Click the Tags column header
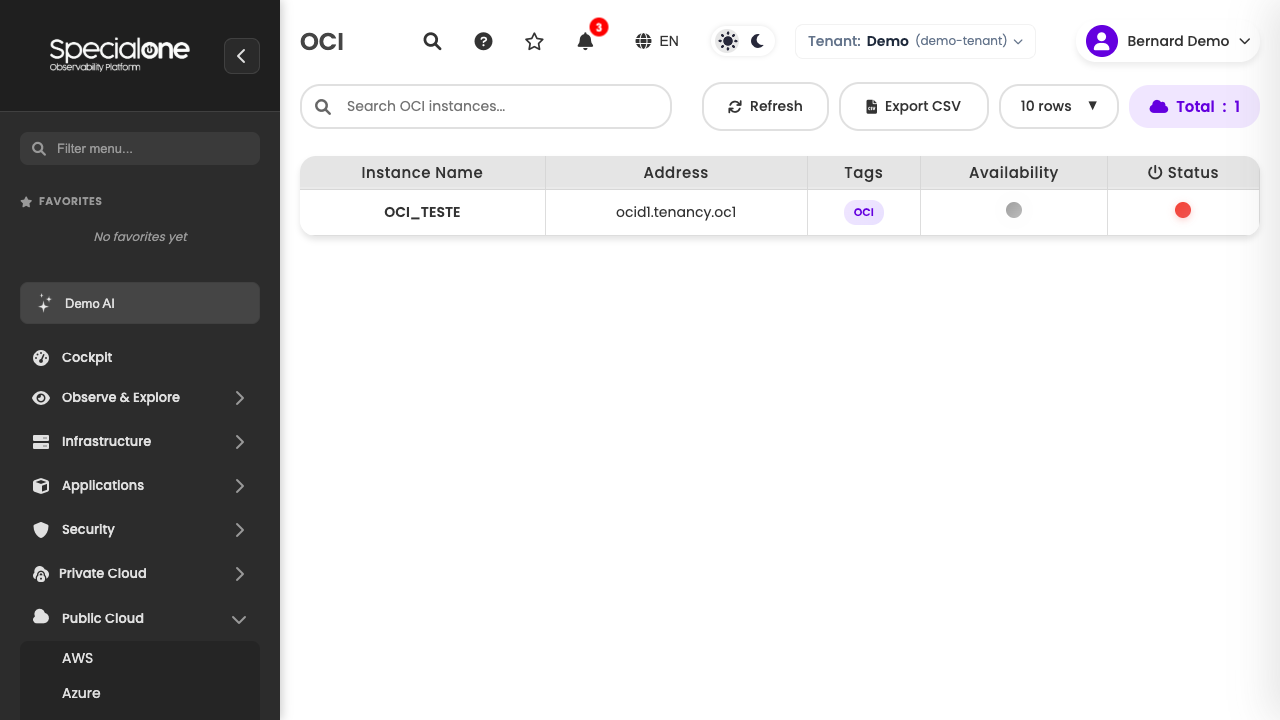 click(863, 173)
